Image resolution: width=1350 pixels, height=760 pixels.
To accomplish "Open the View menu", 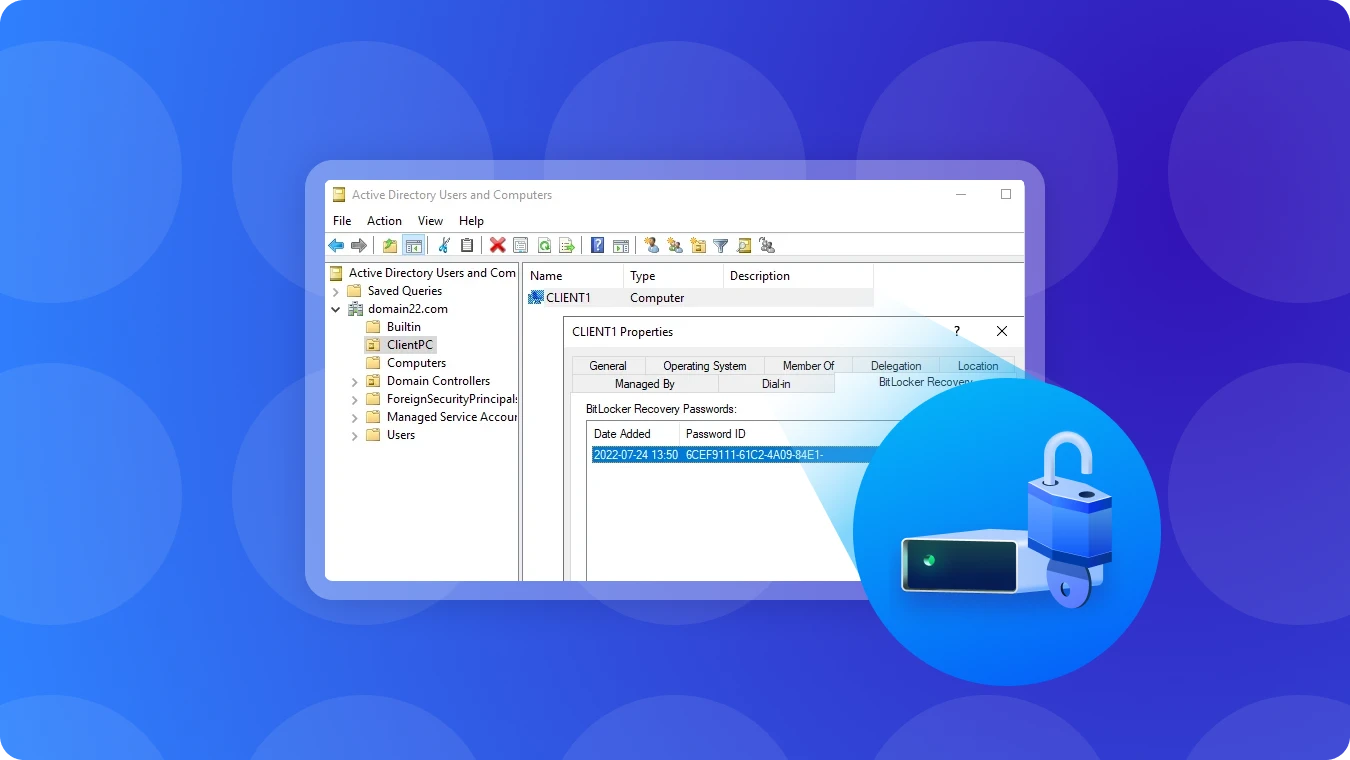I will coord(430,221).
